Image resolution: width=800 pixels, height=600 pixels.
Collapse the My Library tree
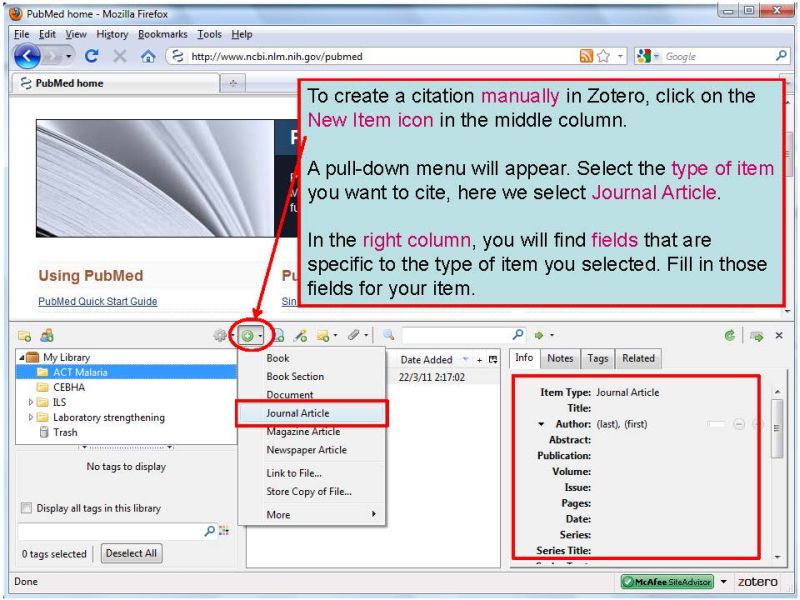point(22,358)
